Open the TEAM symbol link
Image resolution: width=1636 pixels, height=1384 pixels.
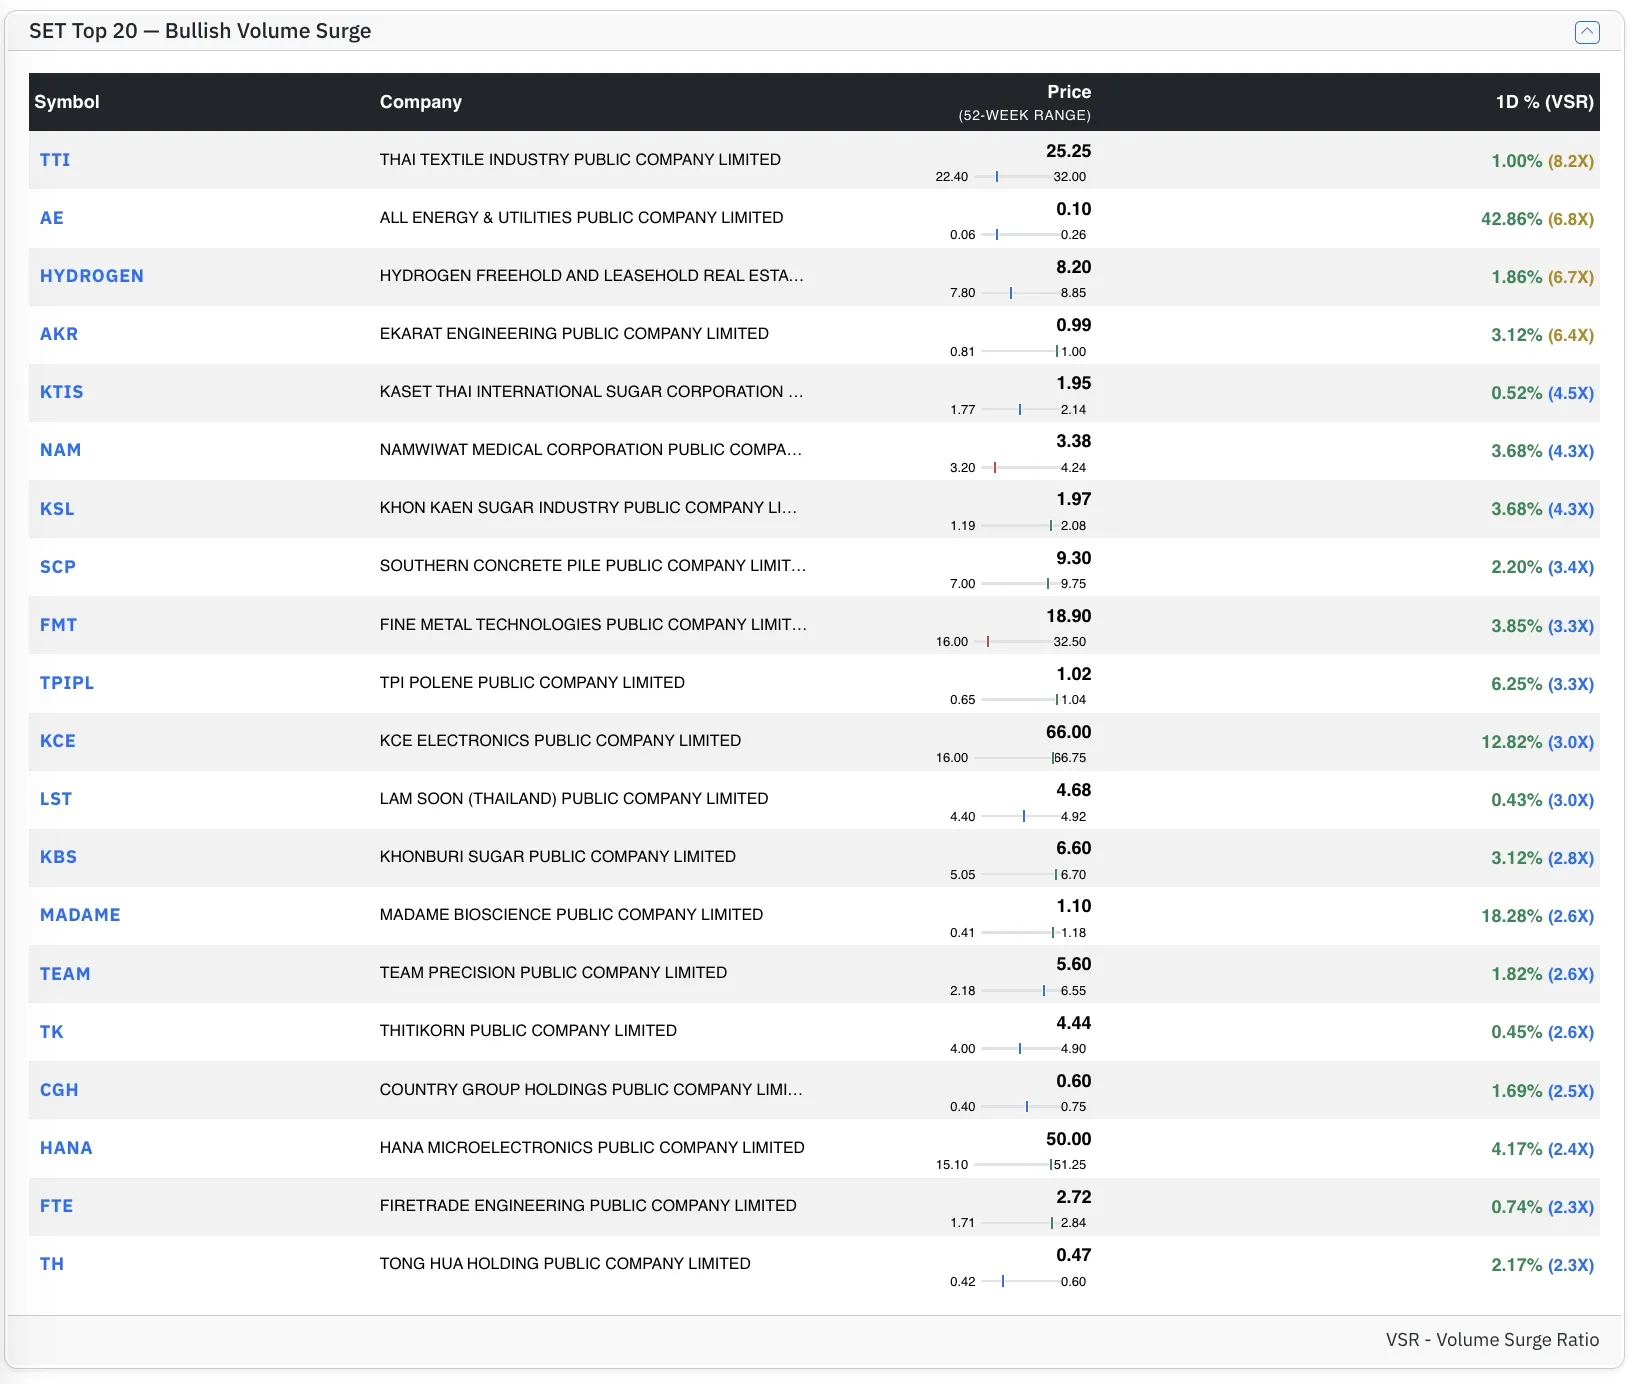coord(65,974)
